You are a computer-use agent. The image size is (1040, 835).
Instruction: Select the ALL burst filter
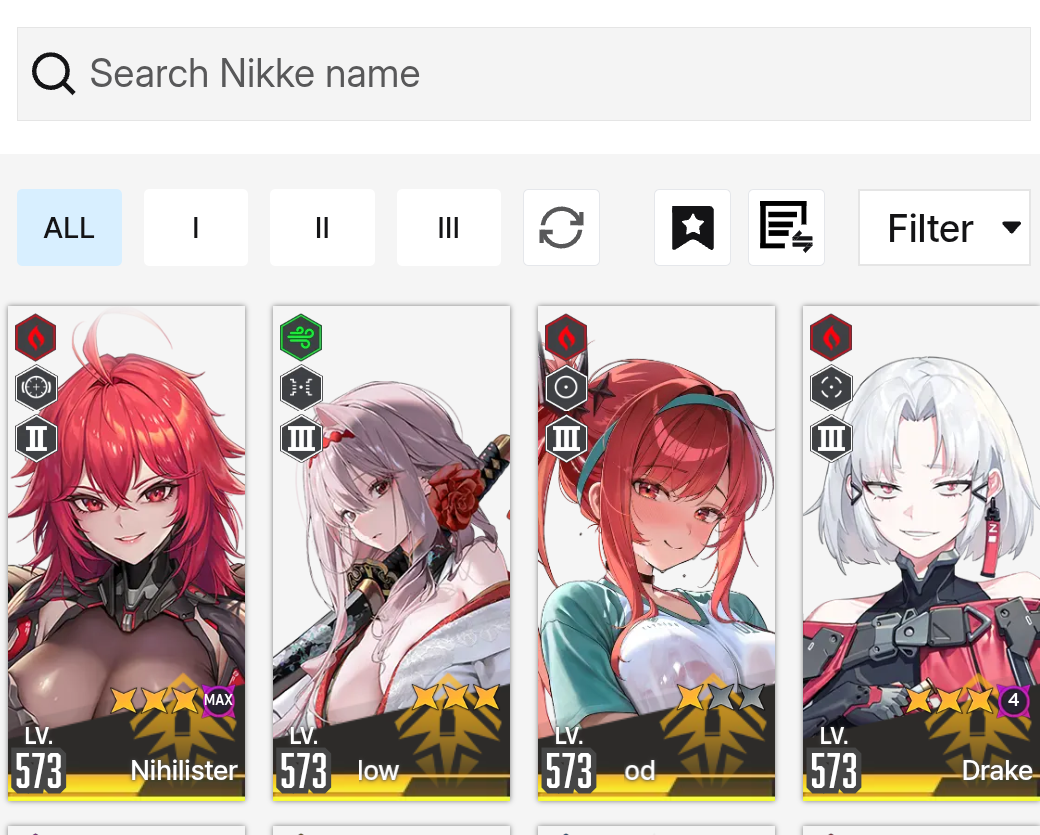point(70,227)
